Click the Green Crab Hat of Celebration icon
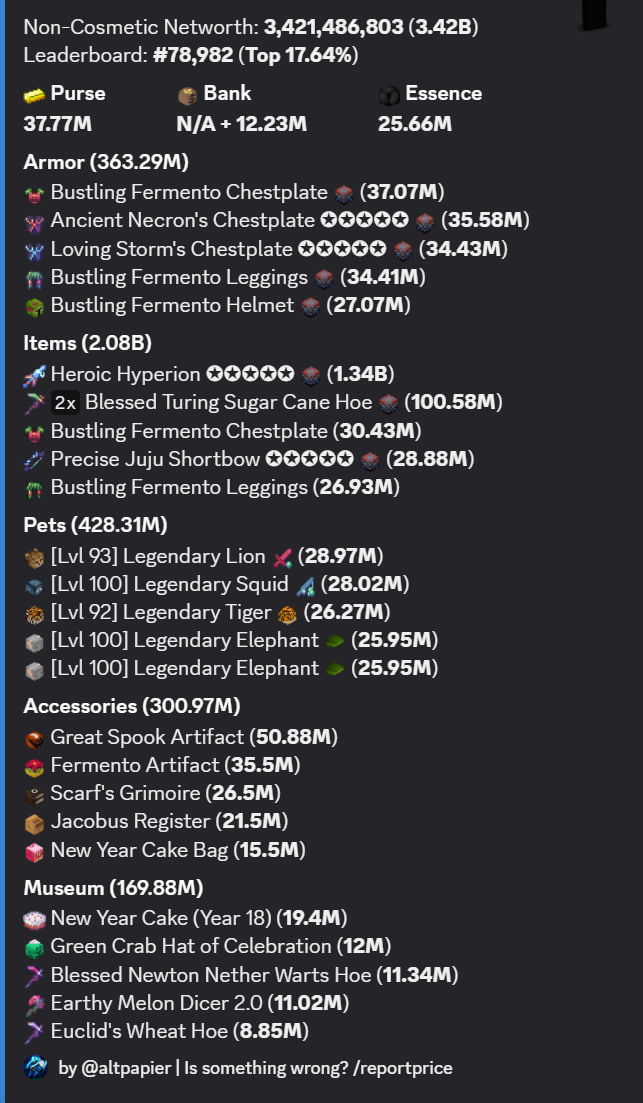This screenshot has width=643, height=1103. [35, 947]
